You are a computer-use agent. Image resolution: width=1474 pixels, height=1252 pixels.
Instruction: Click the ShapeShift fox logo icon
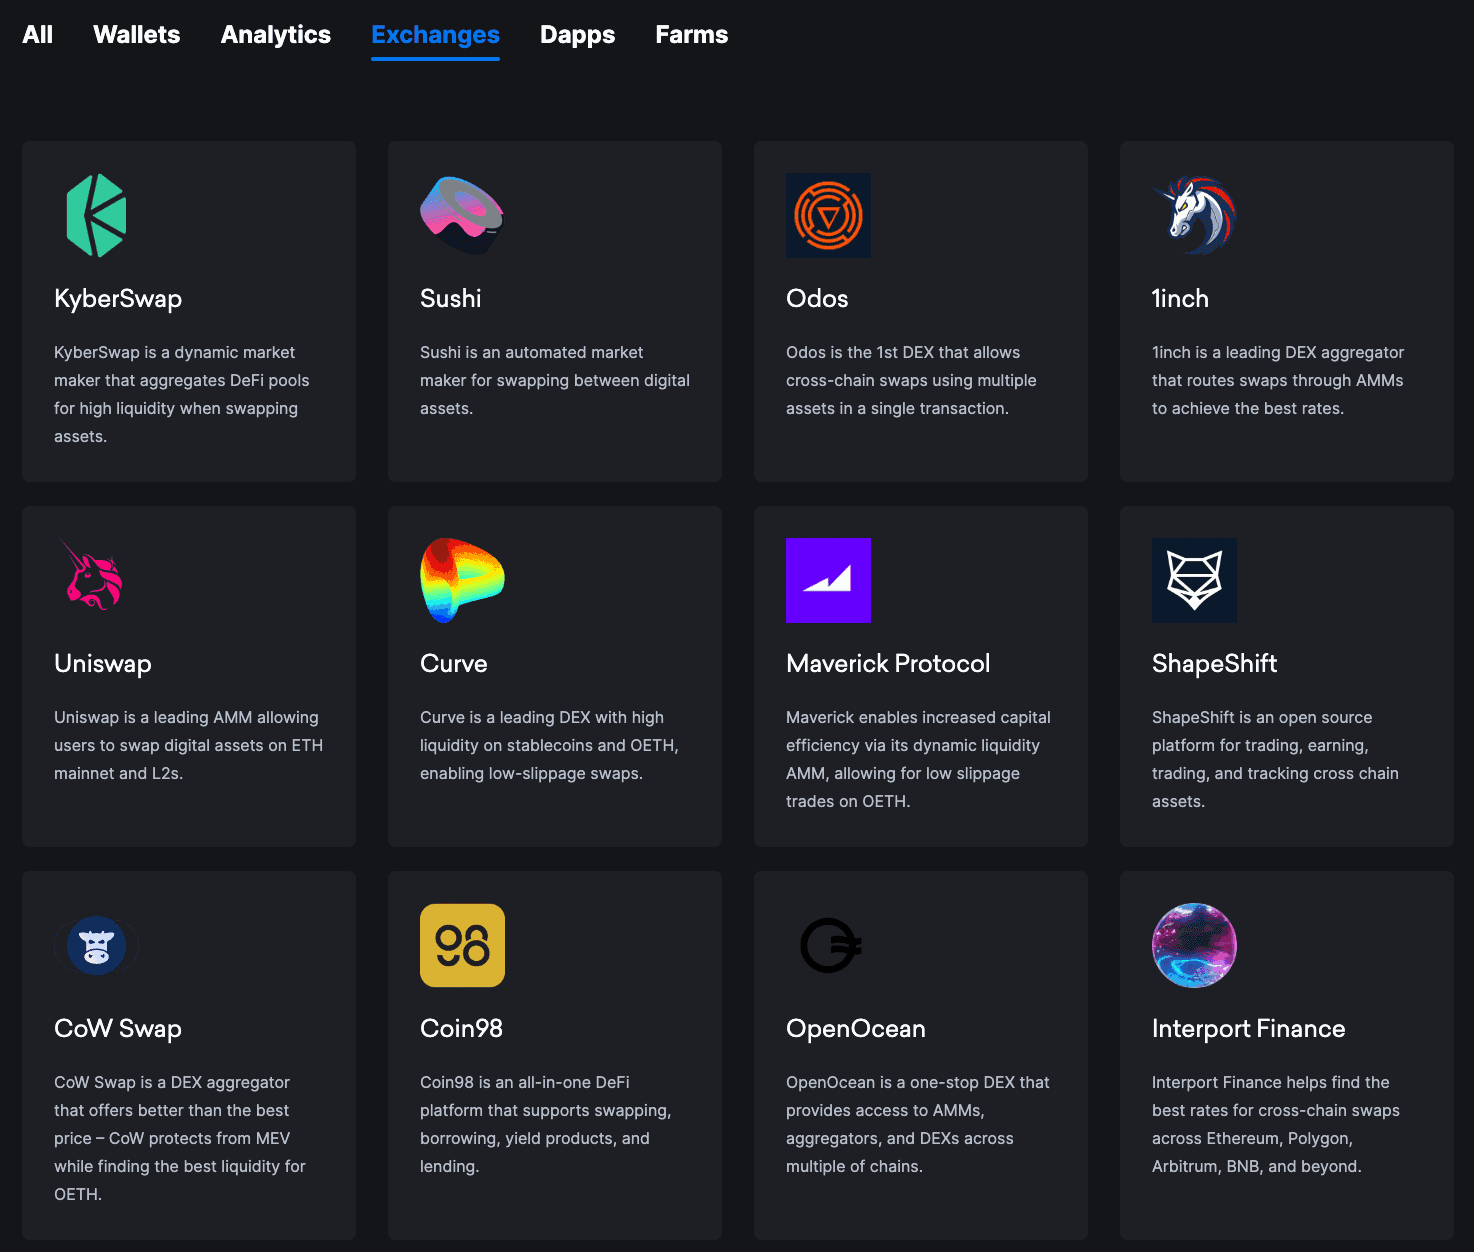click(1194, 580)
